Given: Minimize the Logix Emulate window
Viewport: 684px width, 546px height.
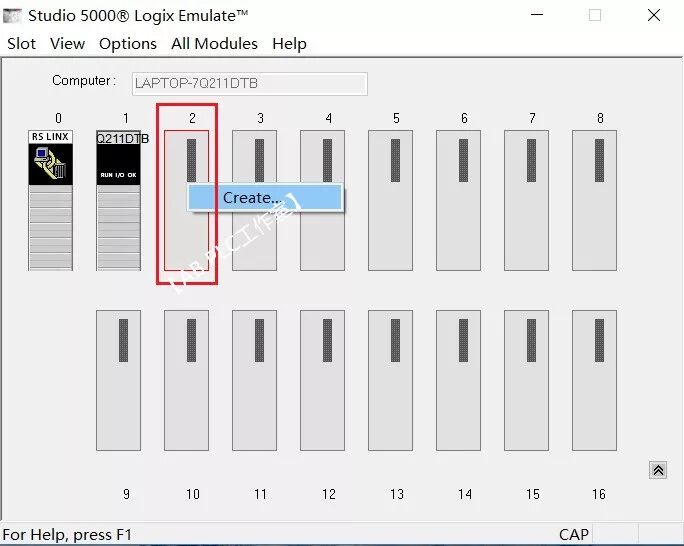Looking at the screenshot, I should 537,15.
